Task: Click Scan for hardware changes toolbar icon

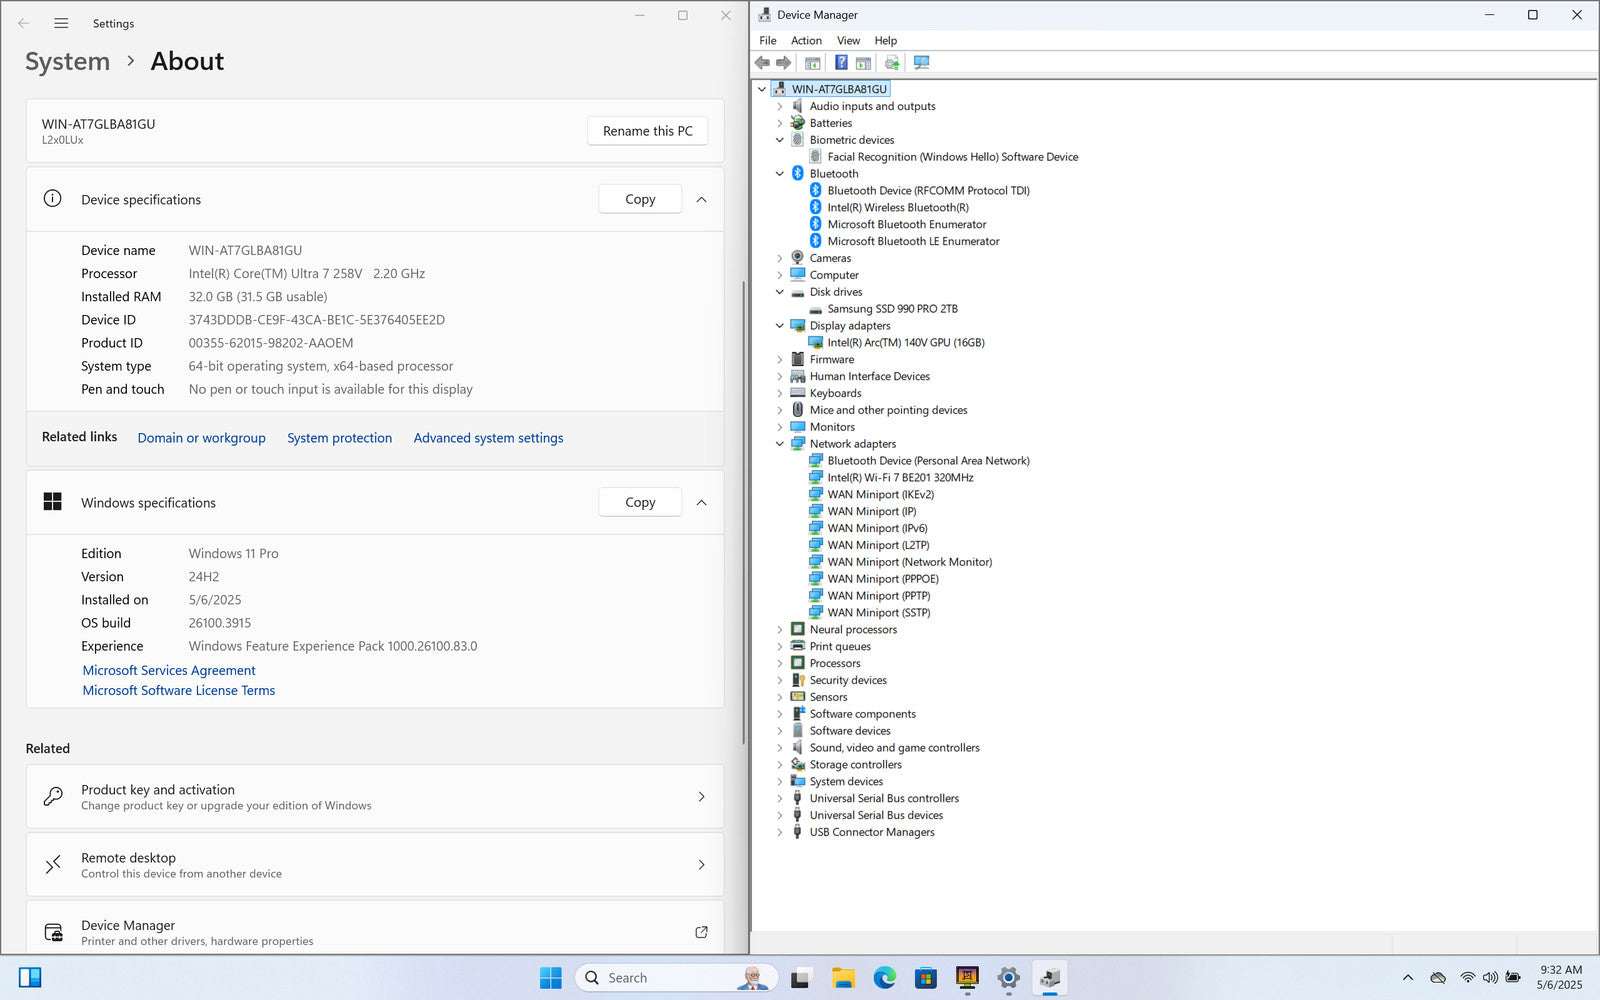Action: tap(921, 63)
